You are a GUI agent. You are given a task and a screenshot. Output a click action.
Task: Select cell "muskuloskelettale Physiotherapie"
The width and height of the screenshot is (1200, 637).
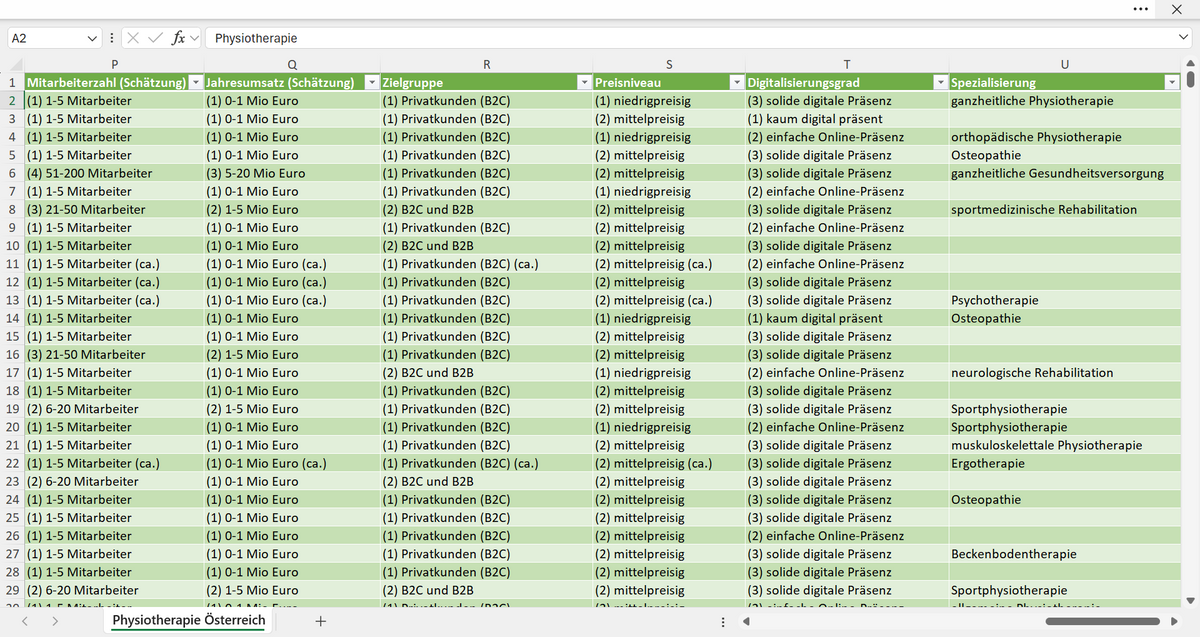coord(1064,445)
